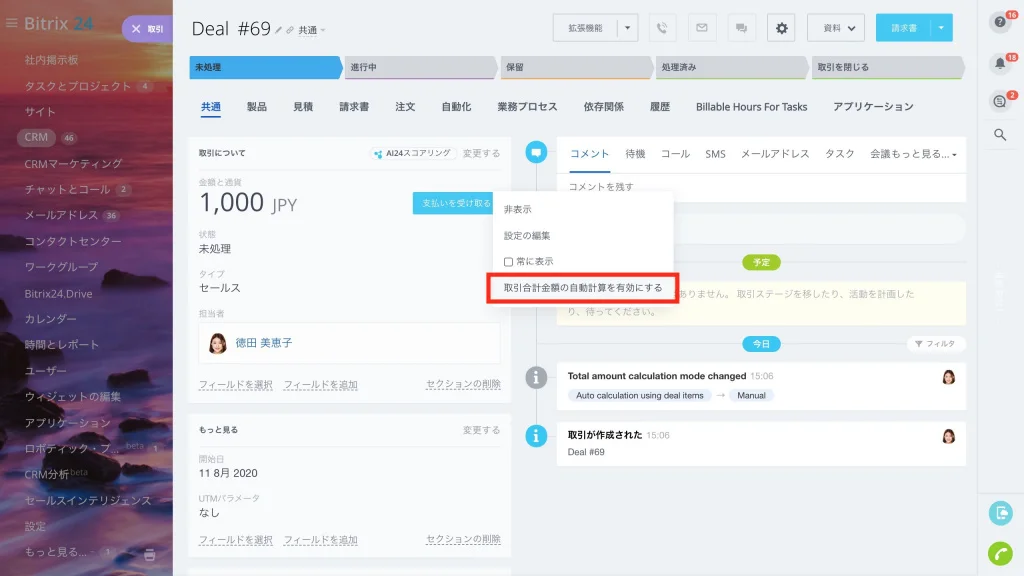Viewport: 1024px width, 576px height.
Task: Click the 支払いを受け取る button
Action: [455, 203]
